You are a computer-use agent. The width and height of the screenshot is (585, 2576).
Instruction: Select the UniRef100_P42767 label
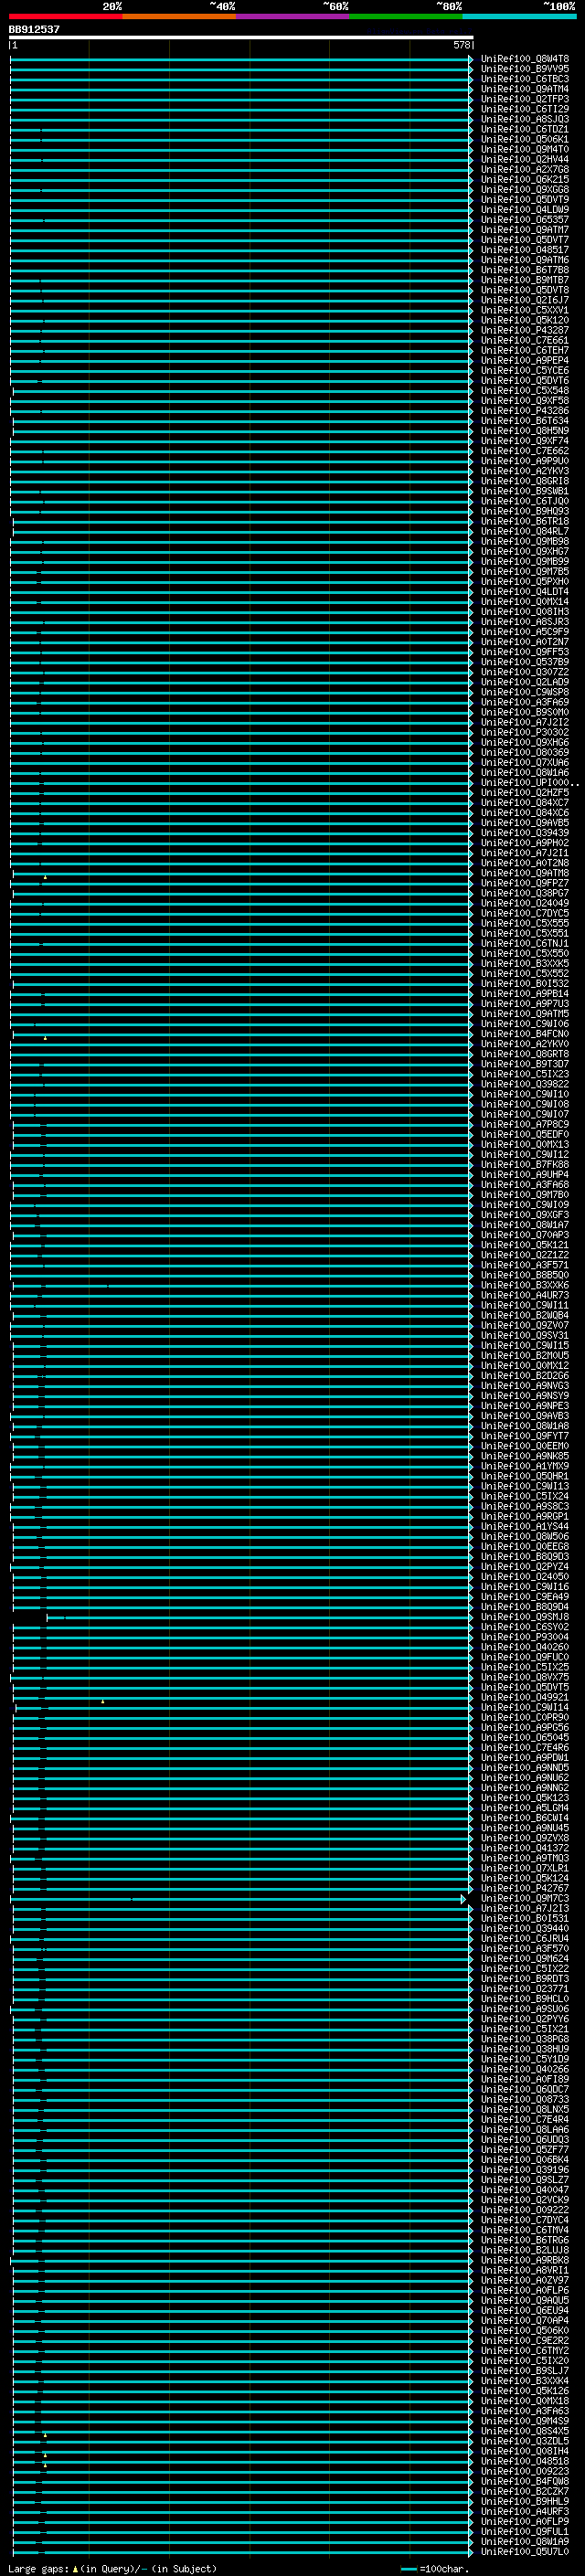pyautogui.click(x=524, y=1889)
